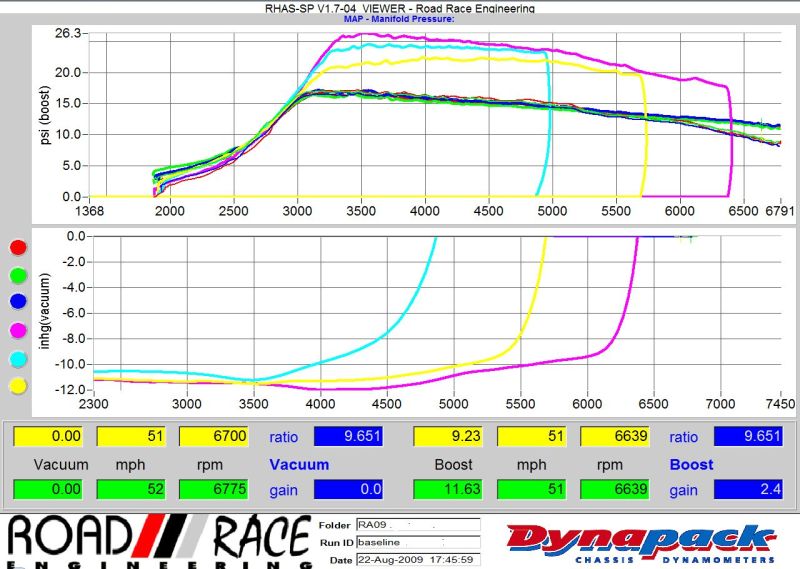Select the blue run indicator circle
800x569 pixels.
coord(16,301)
